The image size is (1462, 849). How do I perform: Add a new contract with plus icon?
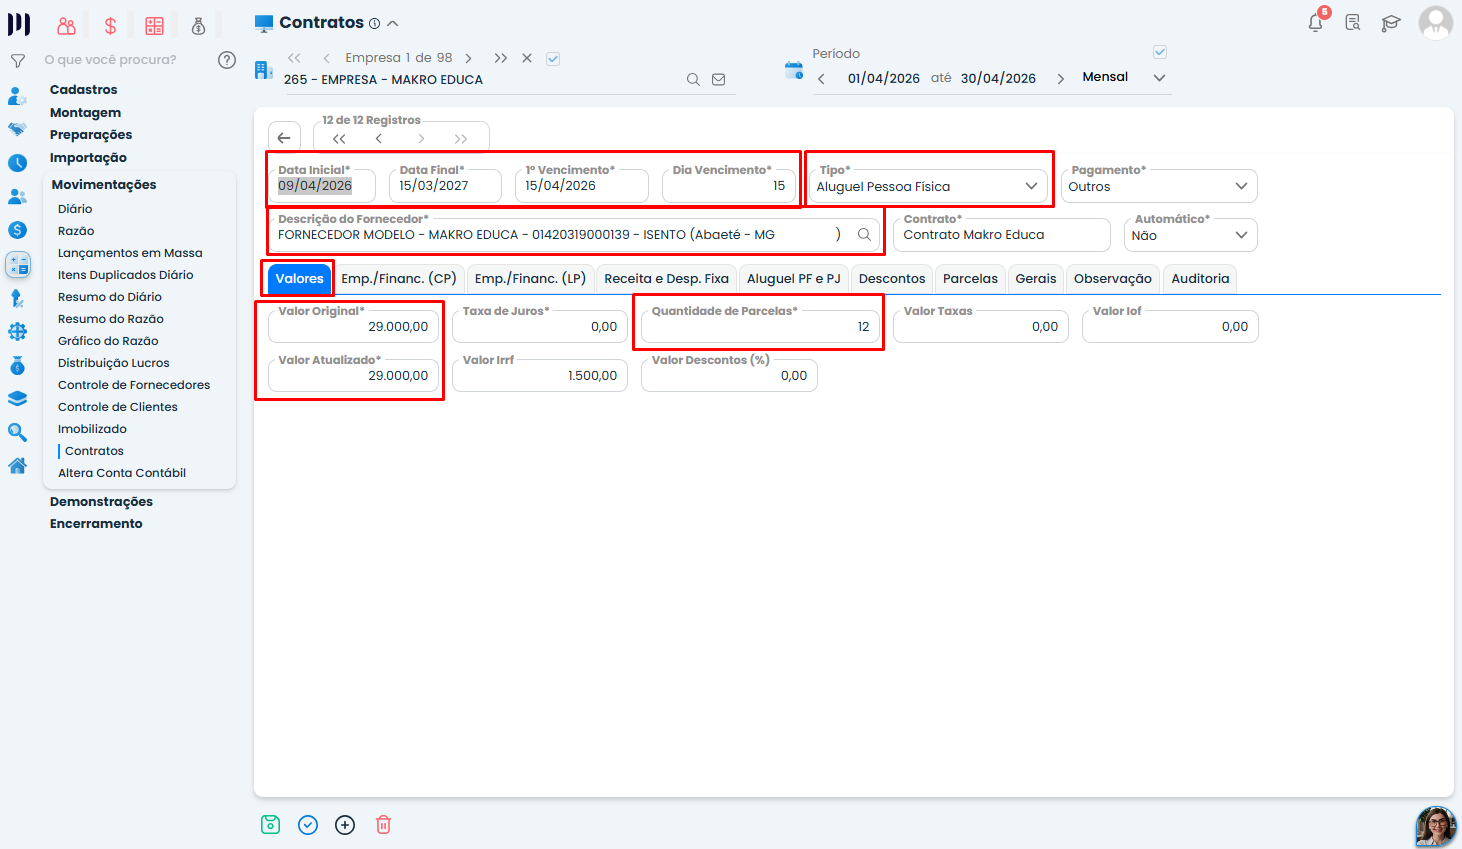345,825
